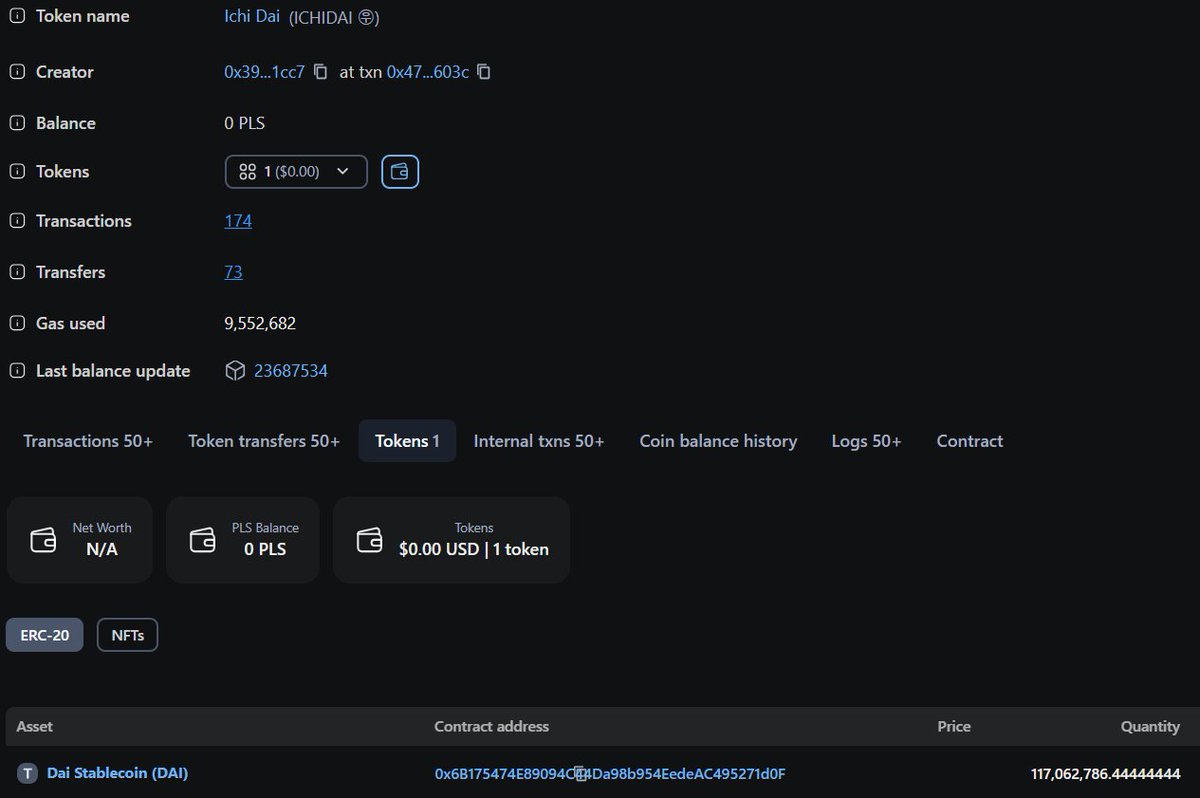Click DAI token T icon

coord(27,773)
